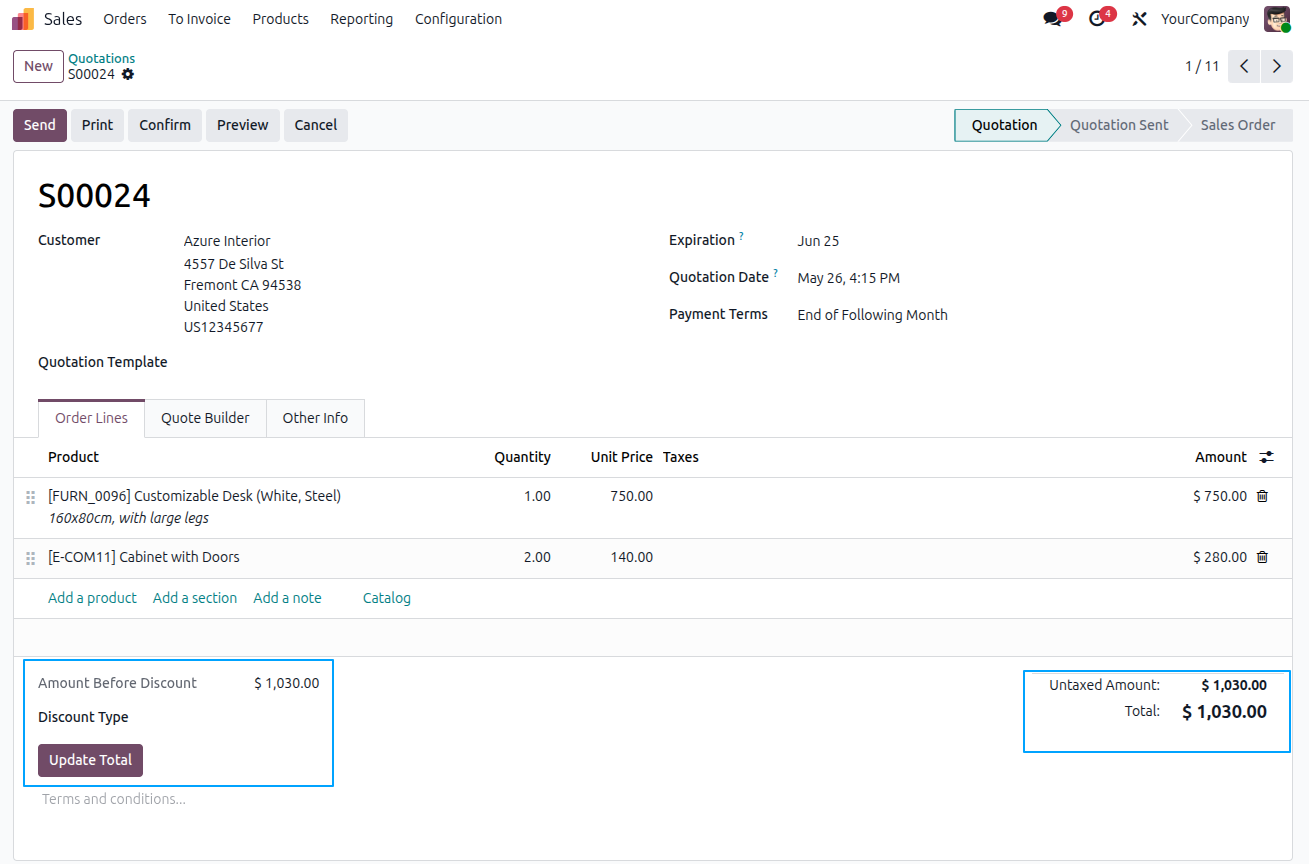Open the Sales app home icon

(23, 19)
